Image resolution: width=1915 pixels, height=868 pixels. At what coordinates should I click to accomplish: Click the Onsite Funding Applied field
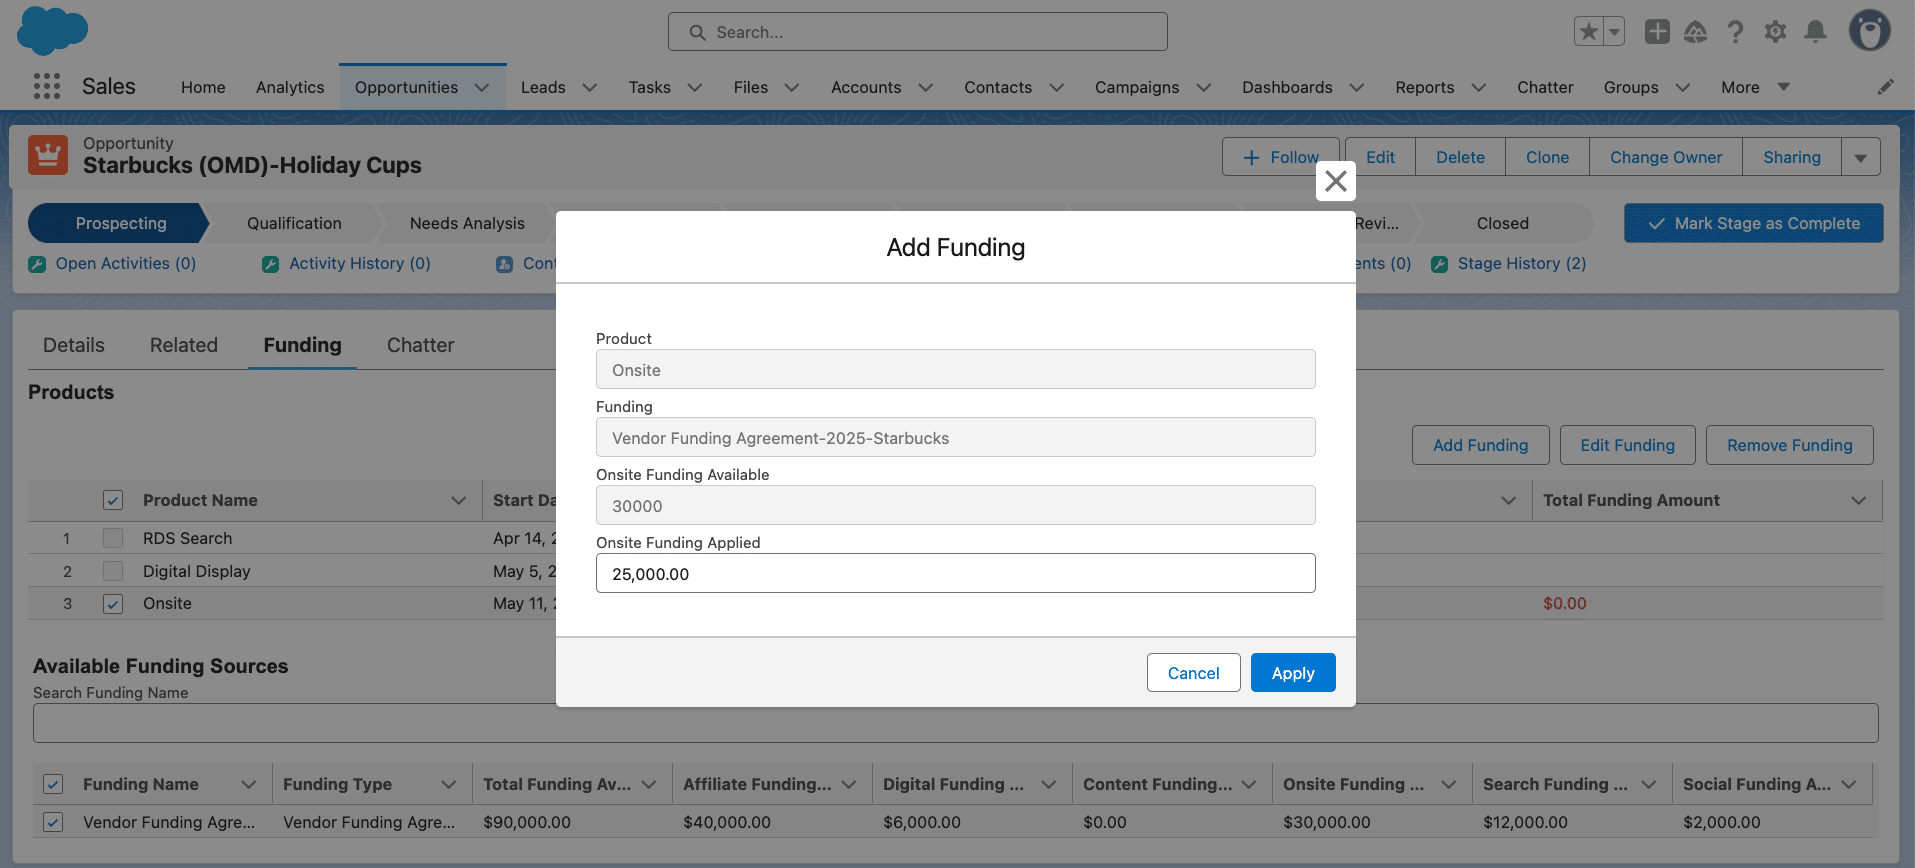(956, 573)
